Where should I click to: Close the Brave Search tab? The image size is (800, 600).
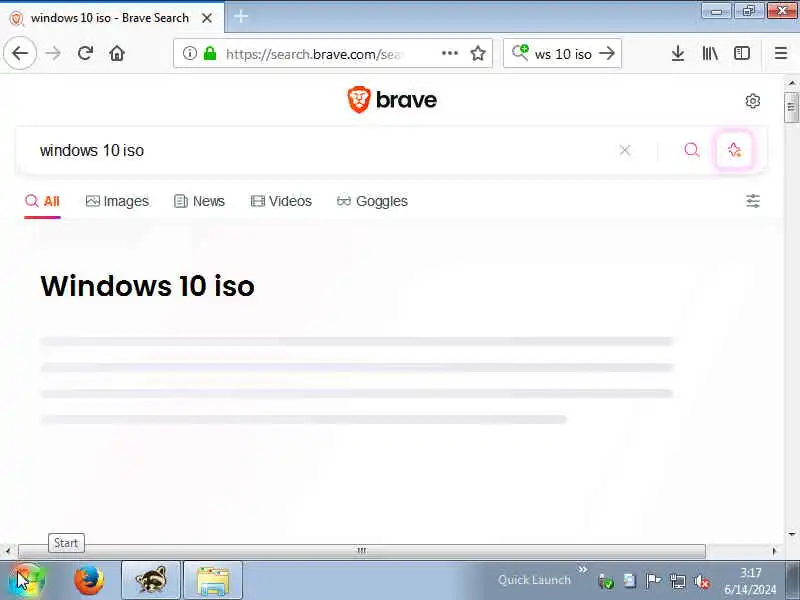coord(207,18)
